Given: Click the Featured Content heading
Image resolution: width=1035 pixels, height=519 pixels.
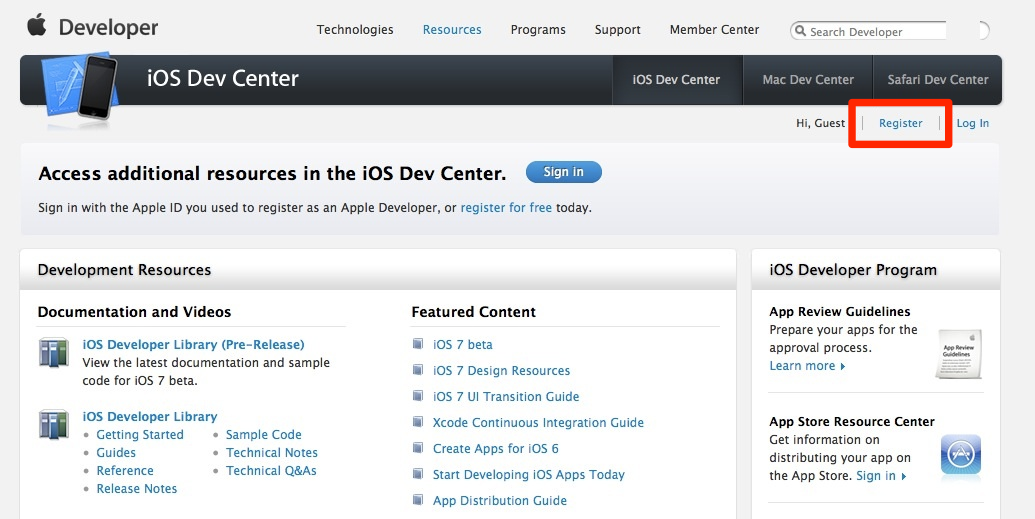Looking at the screenshot, I should click(474, 312).
